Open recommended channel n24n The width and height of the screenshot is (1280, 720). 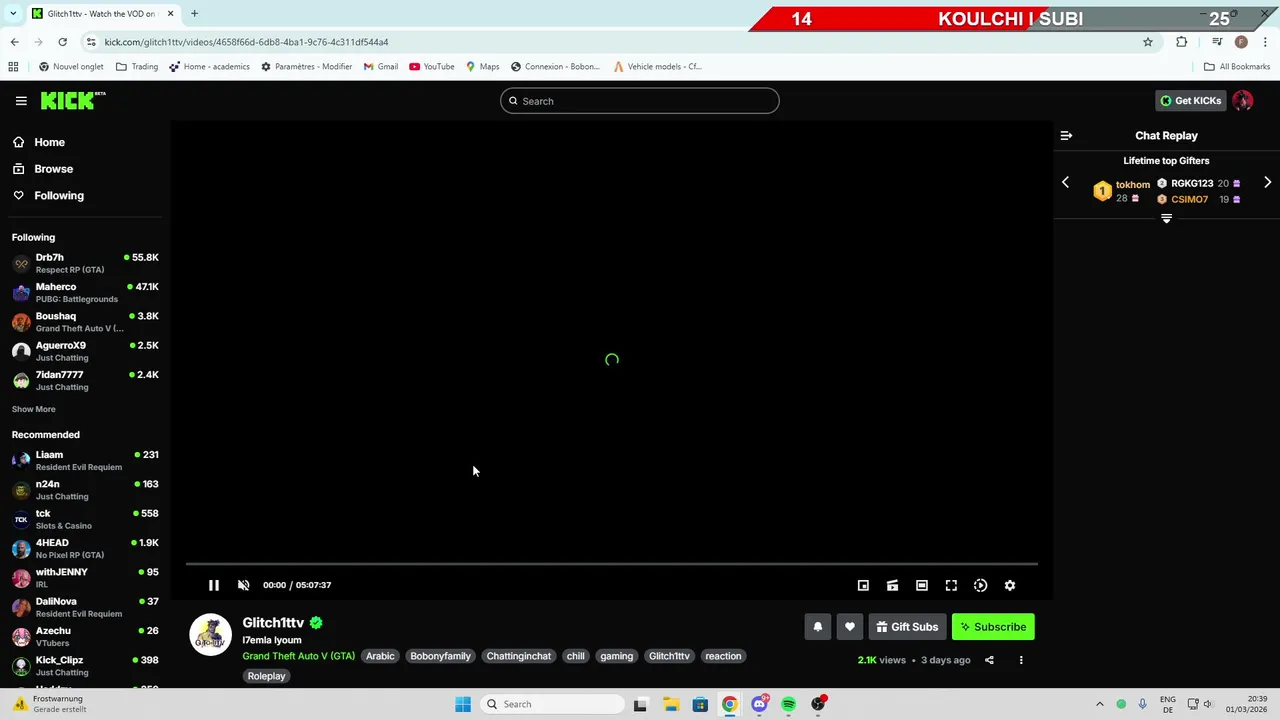pos(85,489)
